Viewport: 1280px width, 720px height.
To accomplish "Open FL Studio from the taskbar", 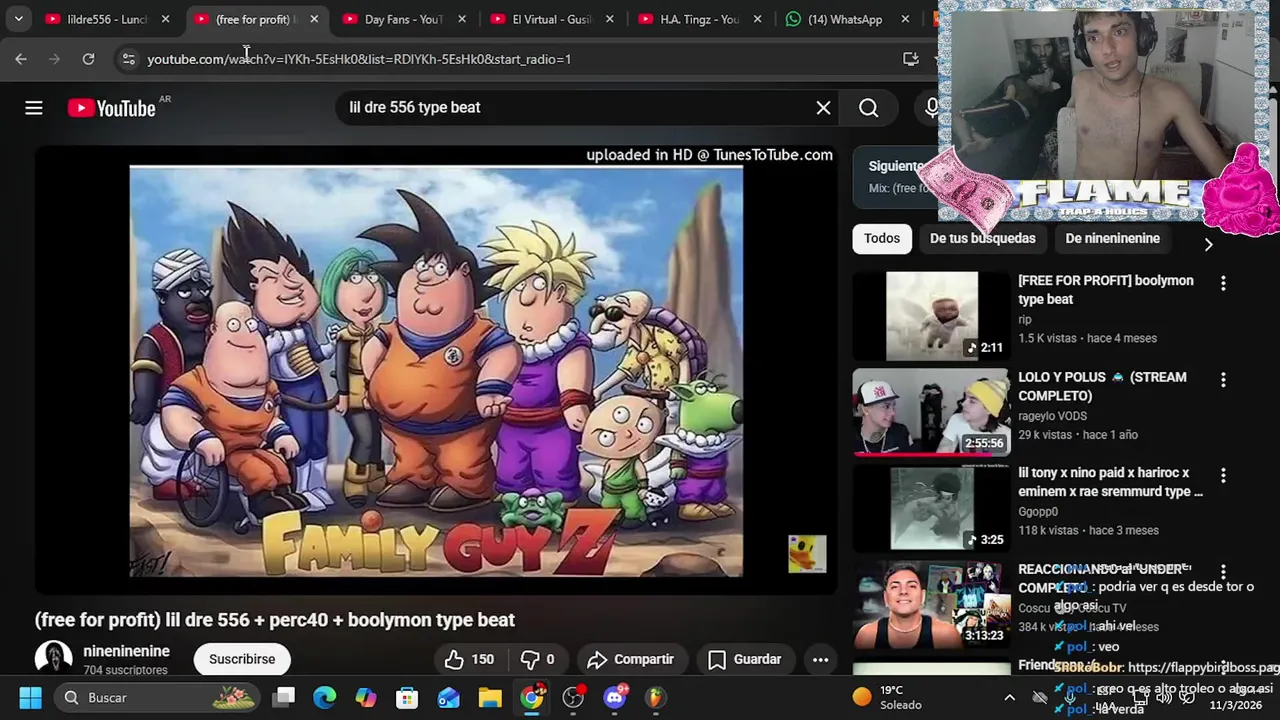I will tap(655, 697).
